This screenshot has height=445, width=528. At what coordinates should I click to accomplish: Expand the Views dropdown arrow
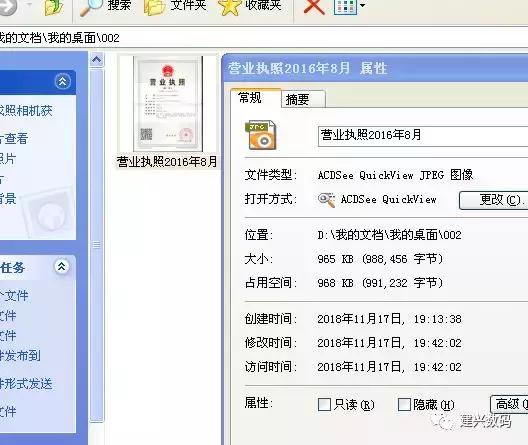tap(362, 5)
